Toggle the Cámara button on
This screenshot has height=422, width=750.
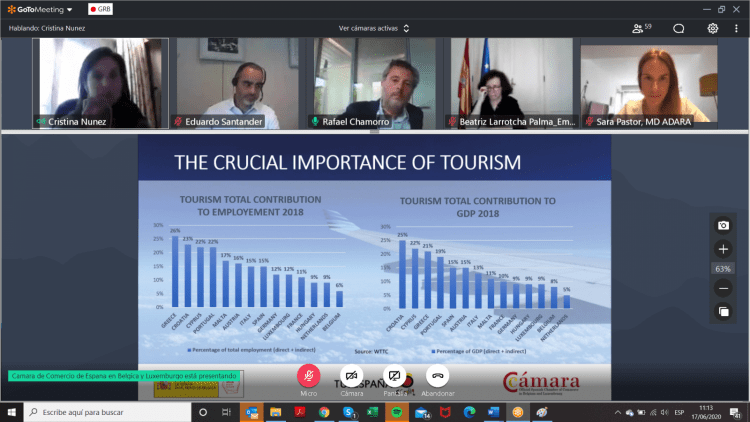pyautogui.click(x=352, y=376)
